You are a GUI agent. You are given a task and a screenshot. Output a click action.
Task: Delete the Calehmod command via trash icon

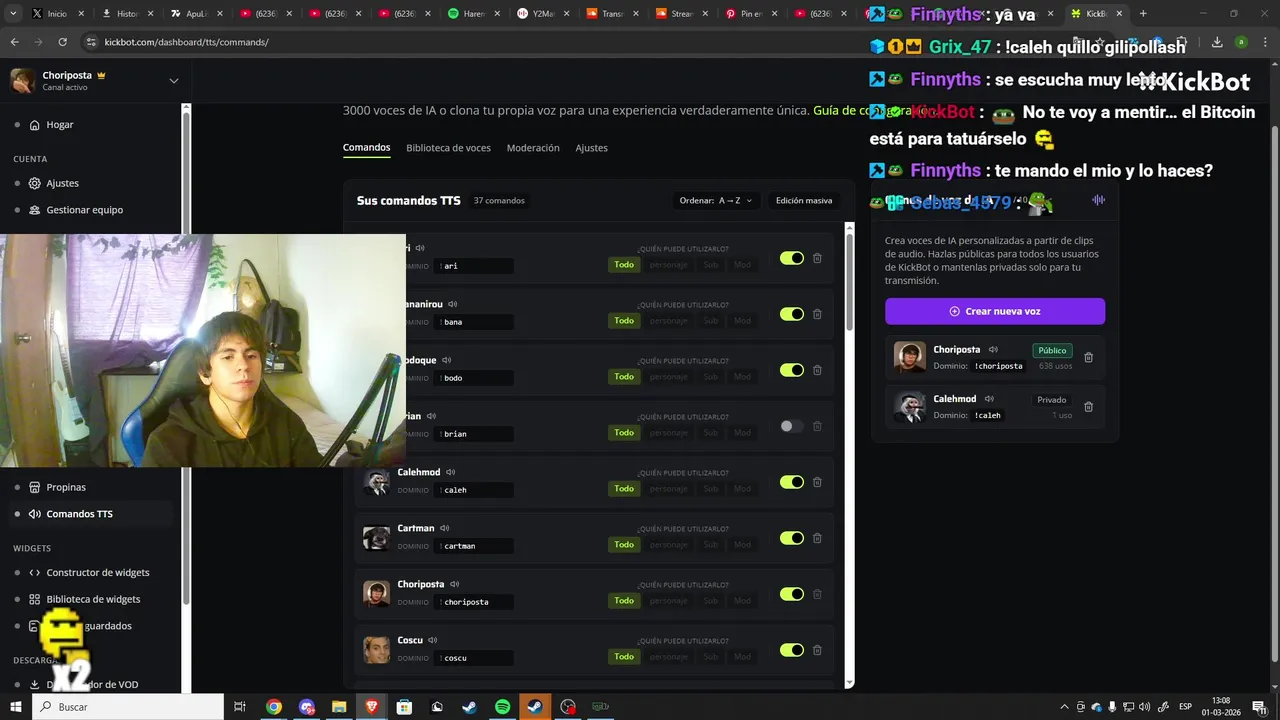pos(817,482)
